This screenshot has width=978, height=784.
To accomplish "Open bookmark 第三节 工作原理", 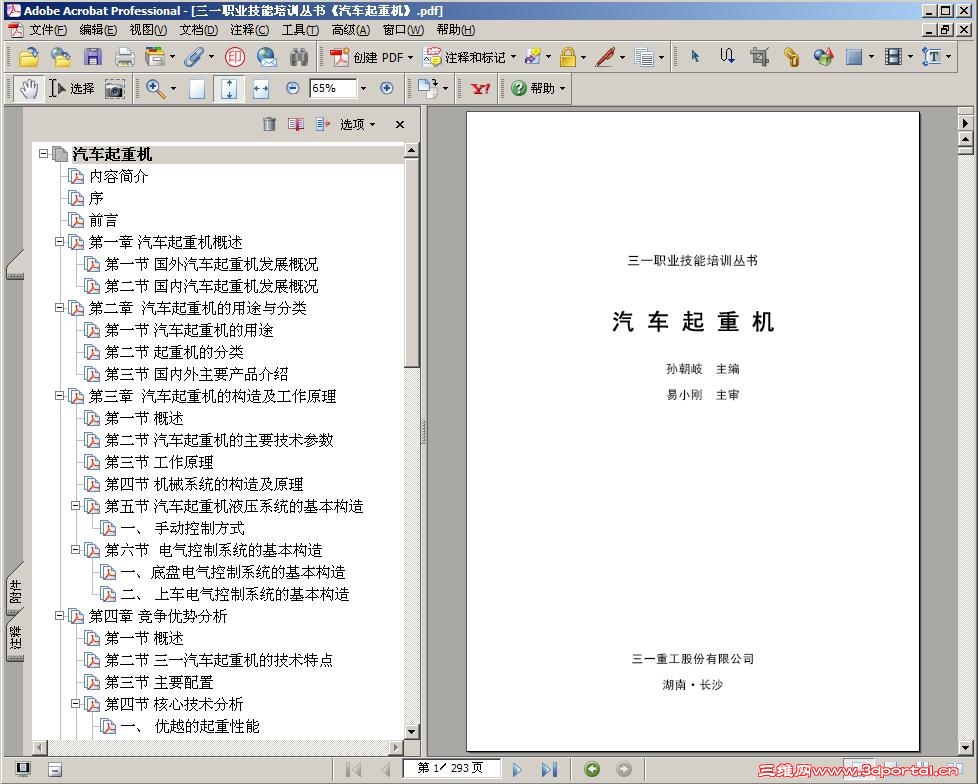I will click(x=158, y=462).
